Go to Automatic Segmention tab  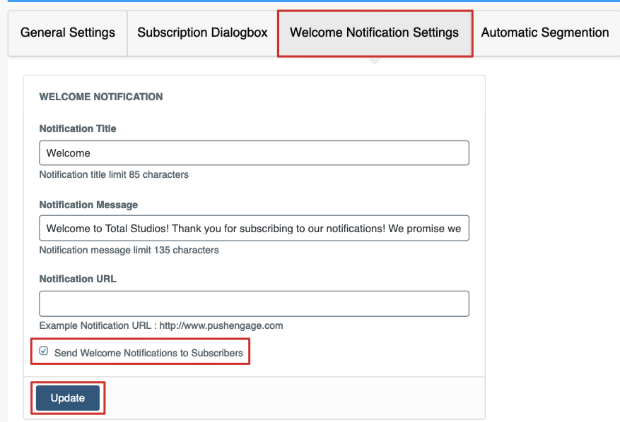pos(545,33)
